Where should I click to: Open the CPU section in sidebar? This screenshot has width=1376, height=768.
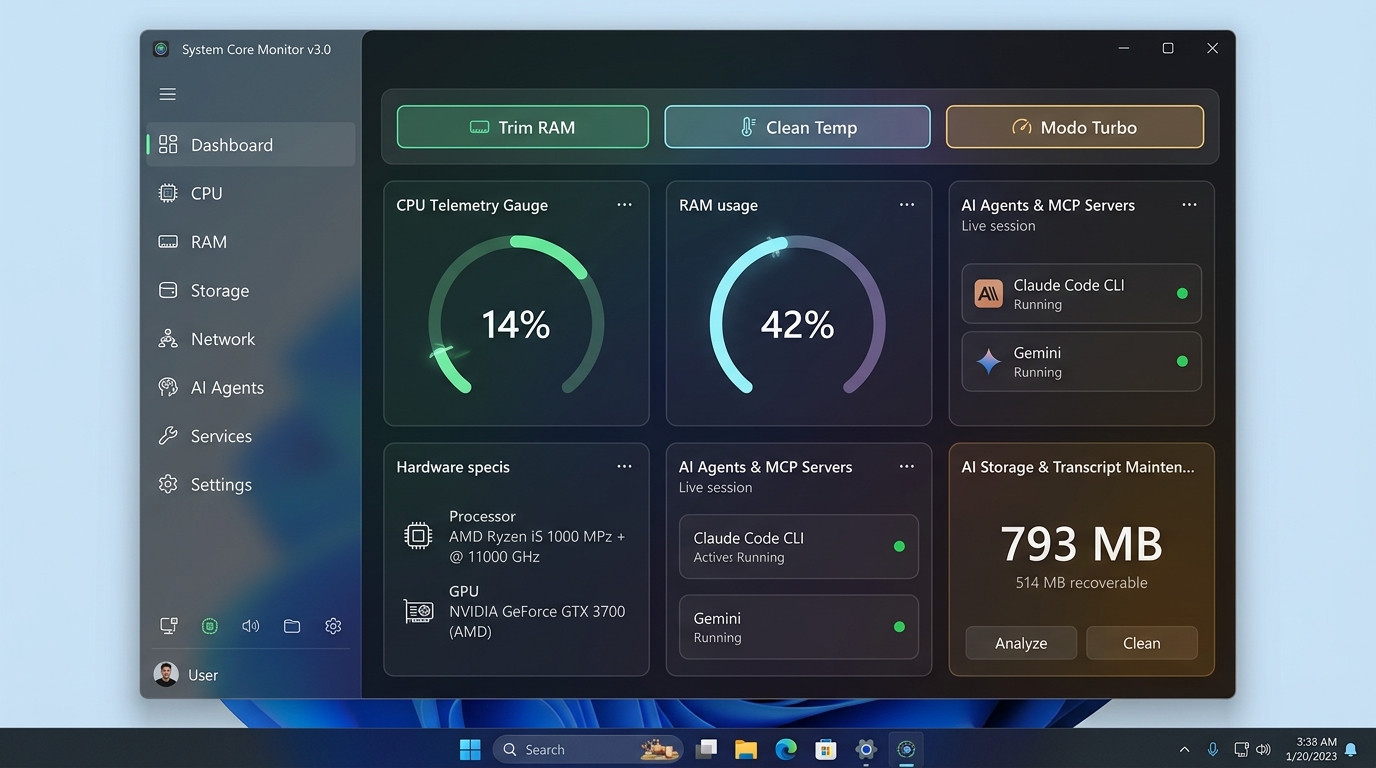251,193
